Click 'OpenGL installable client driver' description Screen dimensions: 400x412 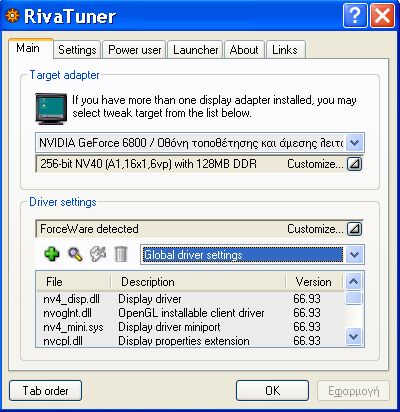[x=191, y=313]
